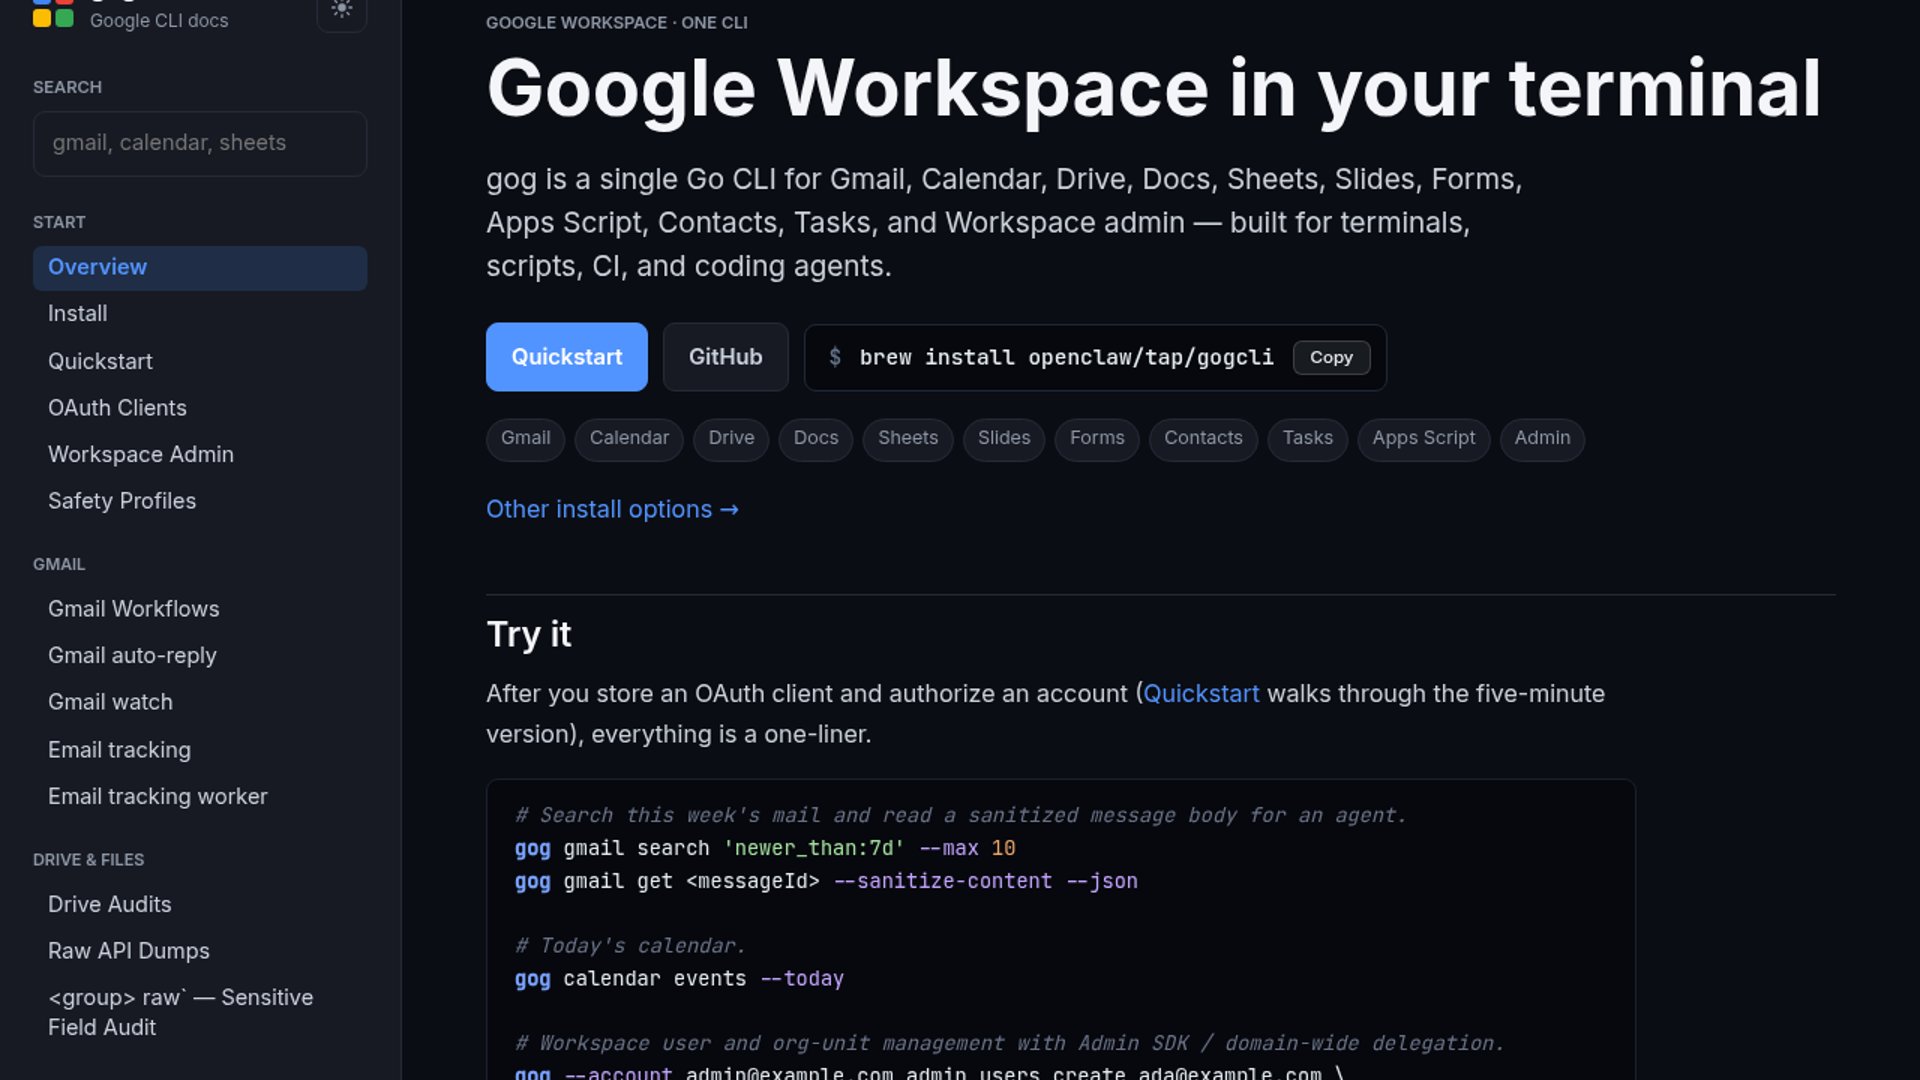The image size is (1920, 1080).
Task: Open Drive Audits page
Action: [x=200, y=904]
